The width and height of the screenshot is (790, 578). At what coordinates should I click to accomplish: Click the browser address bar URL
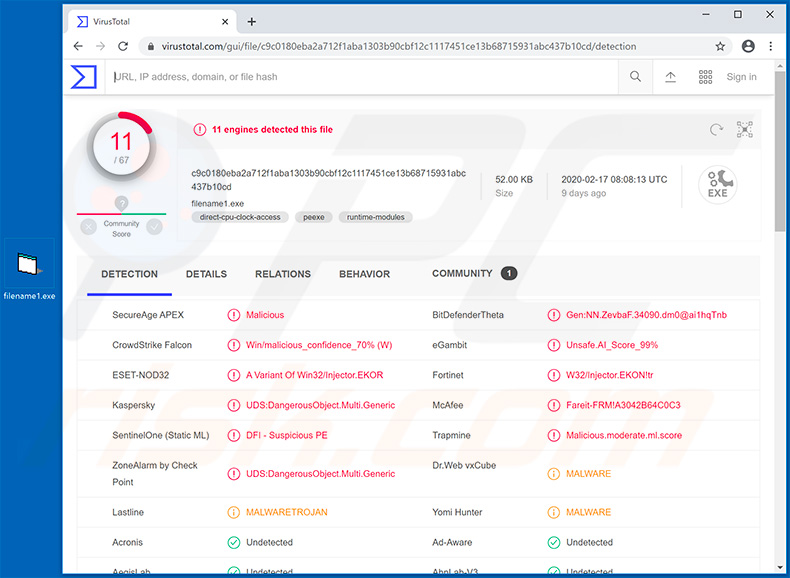399,46
